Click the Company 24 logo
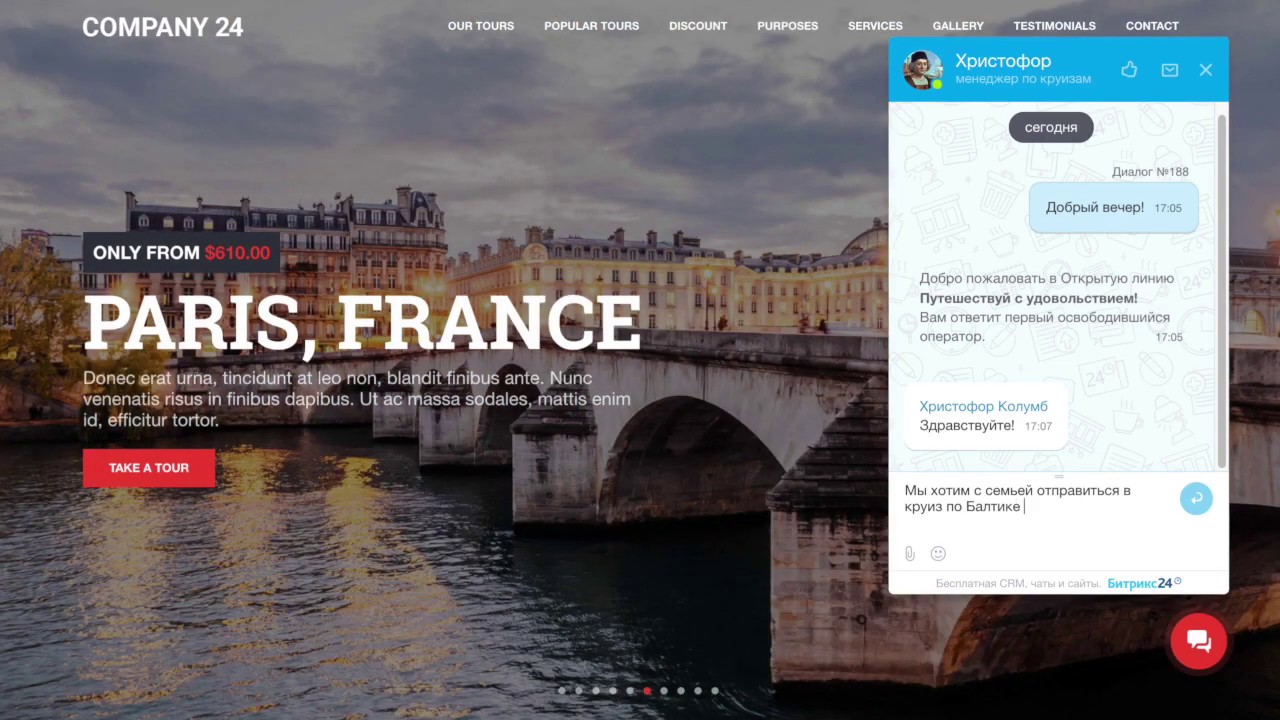 pyautogui.click(x=162, y=27)
